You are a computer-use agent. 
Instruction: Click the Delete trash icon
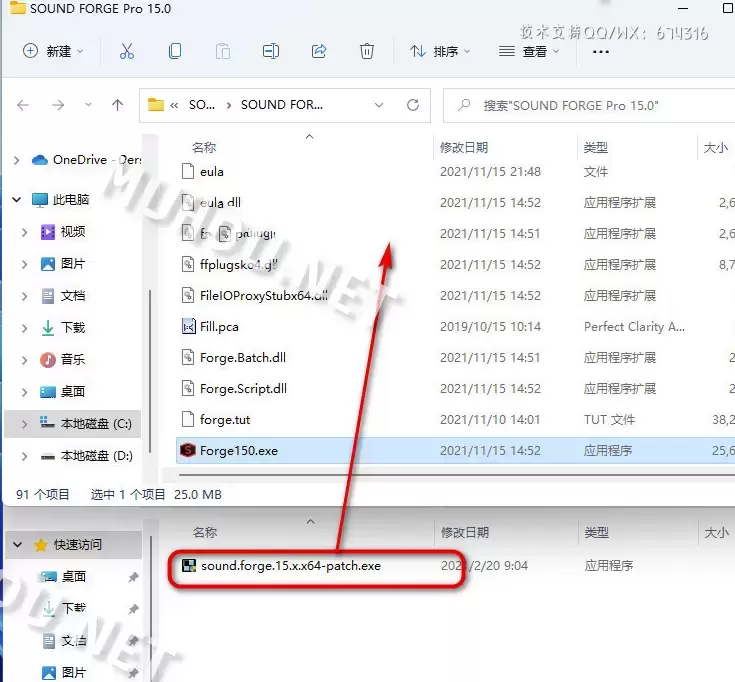tap(367, 51)
